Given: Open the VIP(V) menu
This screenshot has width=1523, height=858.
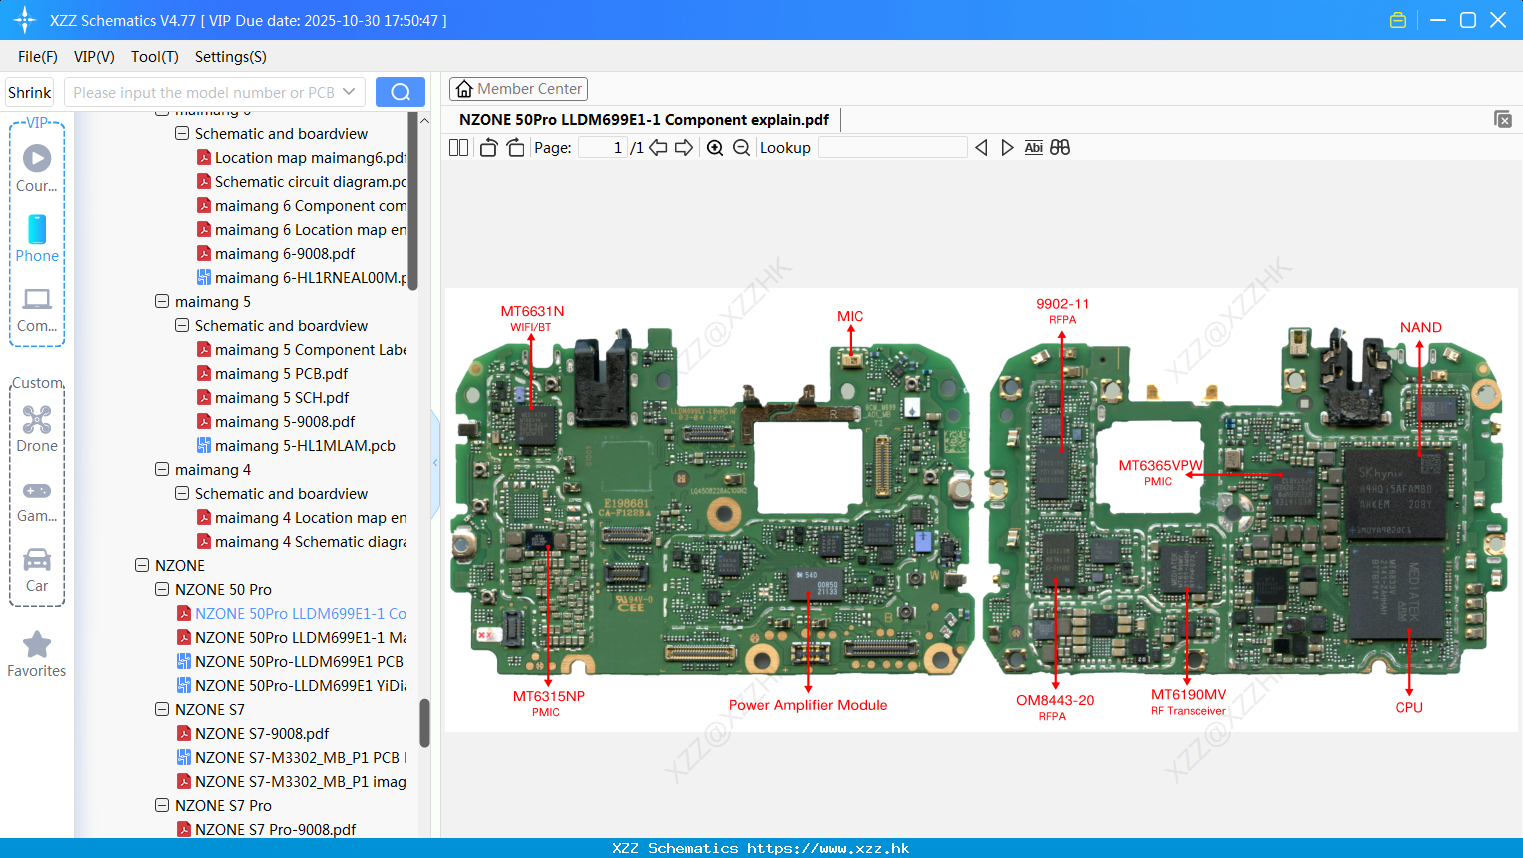Looking at the screenshot, I should 94,57.
